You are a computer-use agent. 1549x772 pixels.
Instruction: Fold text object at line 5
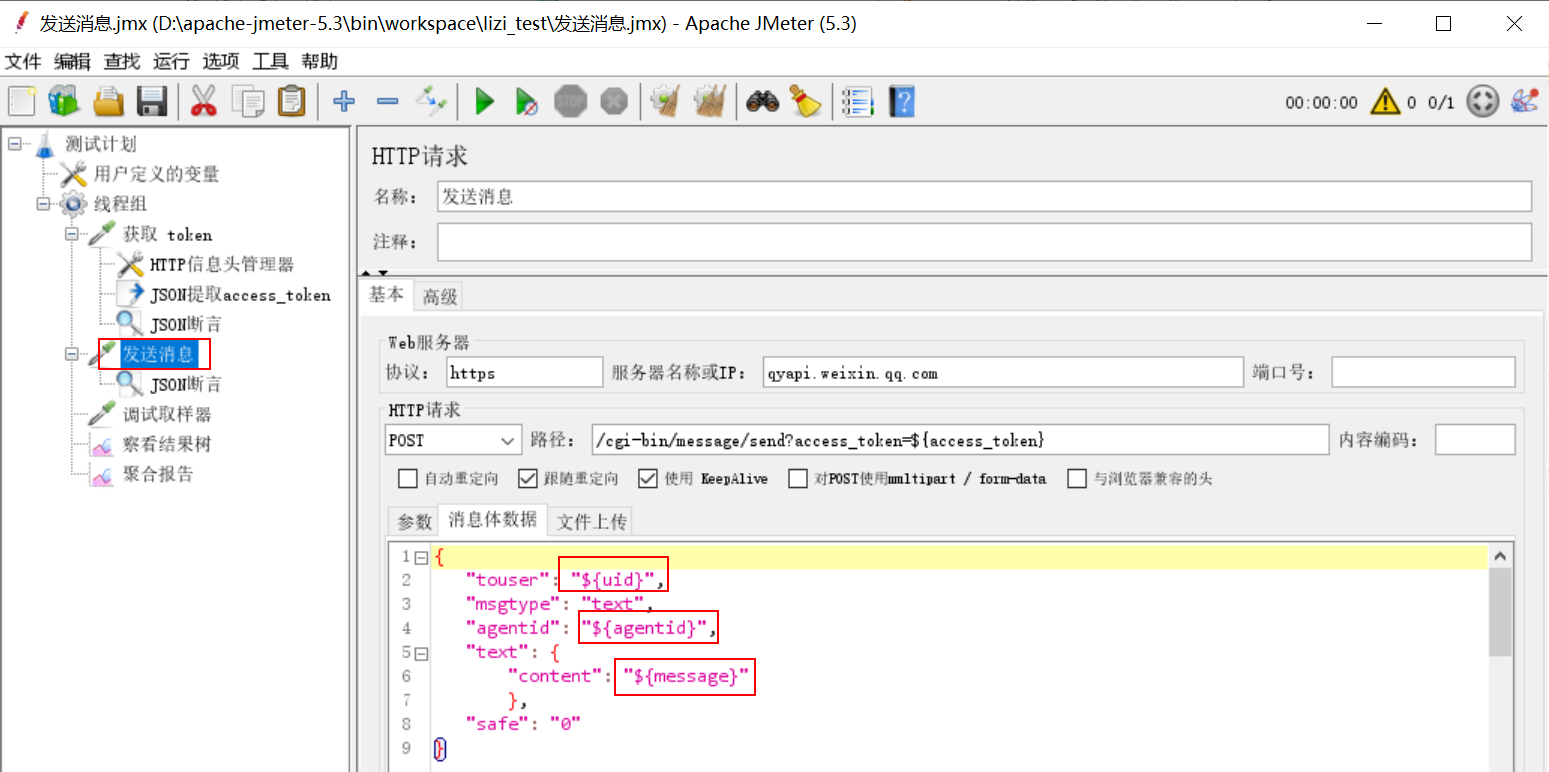421,652
